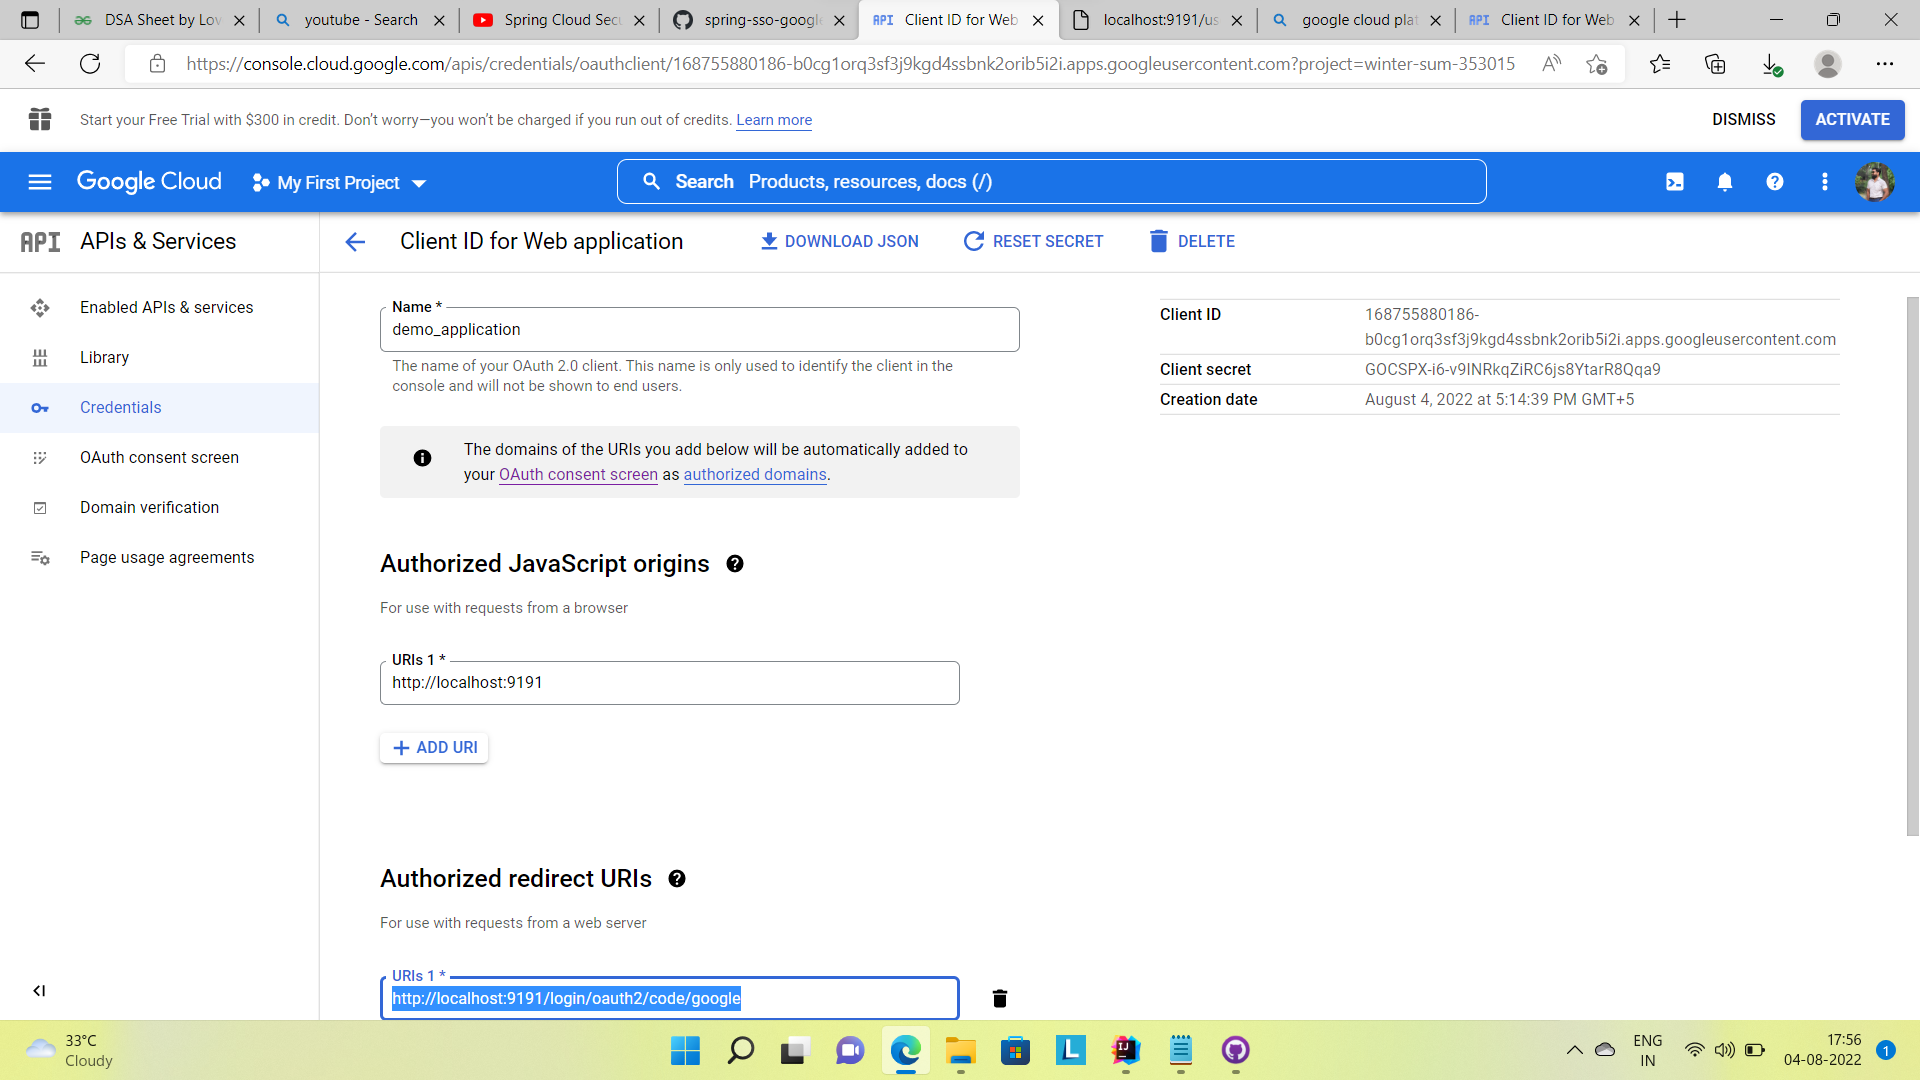The height and width of the screenshot is (1080, 1920).
Task: Open Learn more link in banner
Action: (774, 120)
